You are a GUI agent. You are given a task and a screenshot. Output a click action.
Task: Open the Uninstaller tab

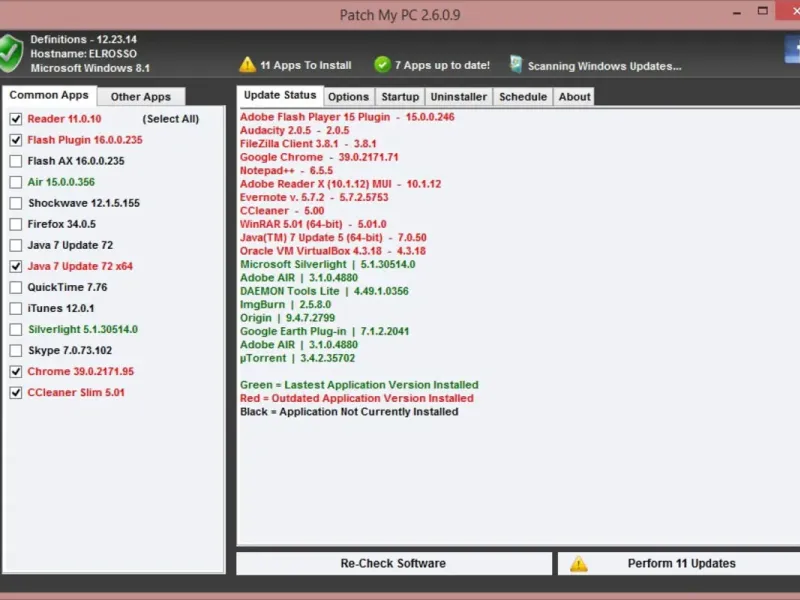click(459, 97)
